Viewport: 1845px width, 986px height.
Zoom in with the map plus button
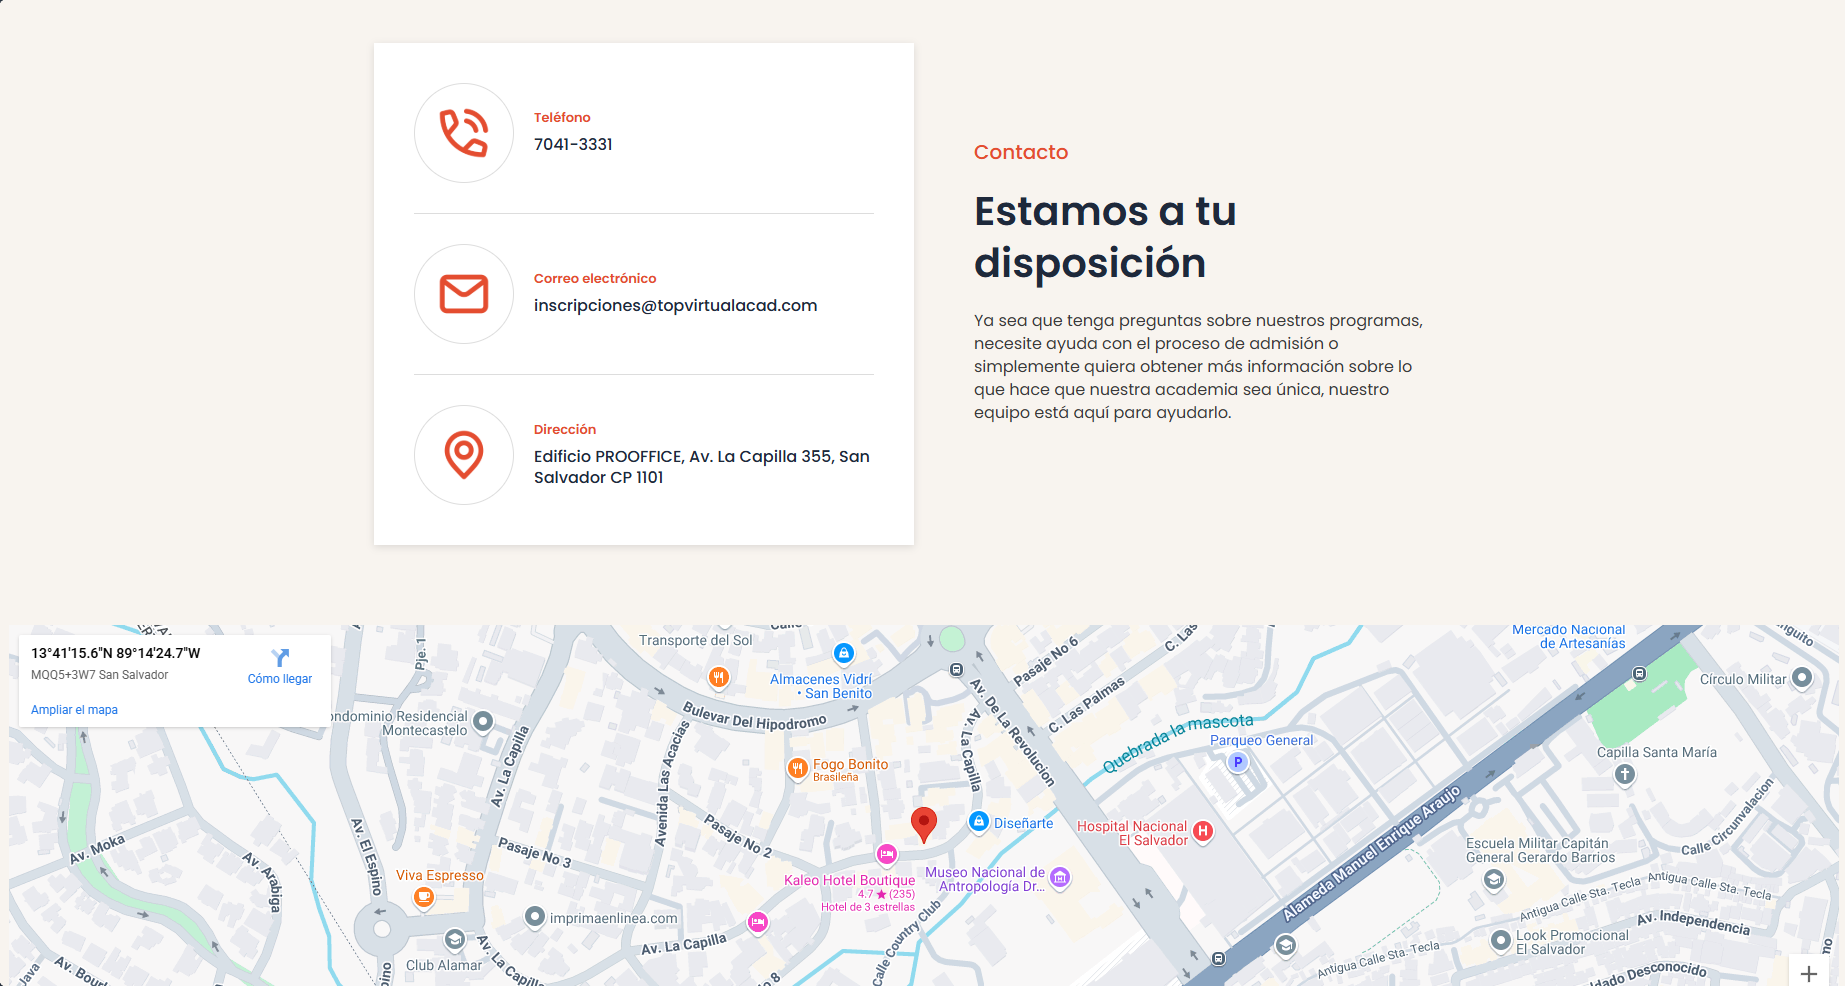tap(1809, 973)
